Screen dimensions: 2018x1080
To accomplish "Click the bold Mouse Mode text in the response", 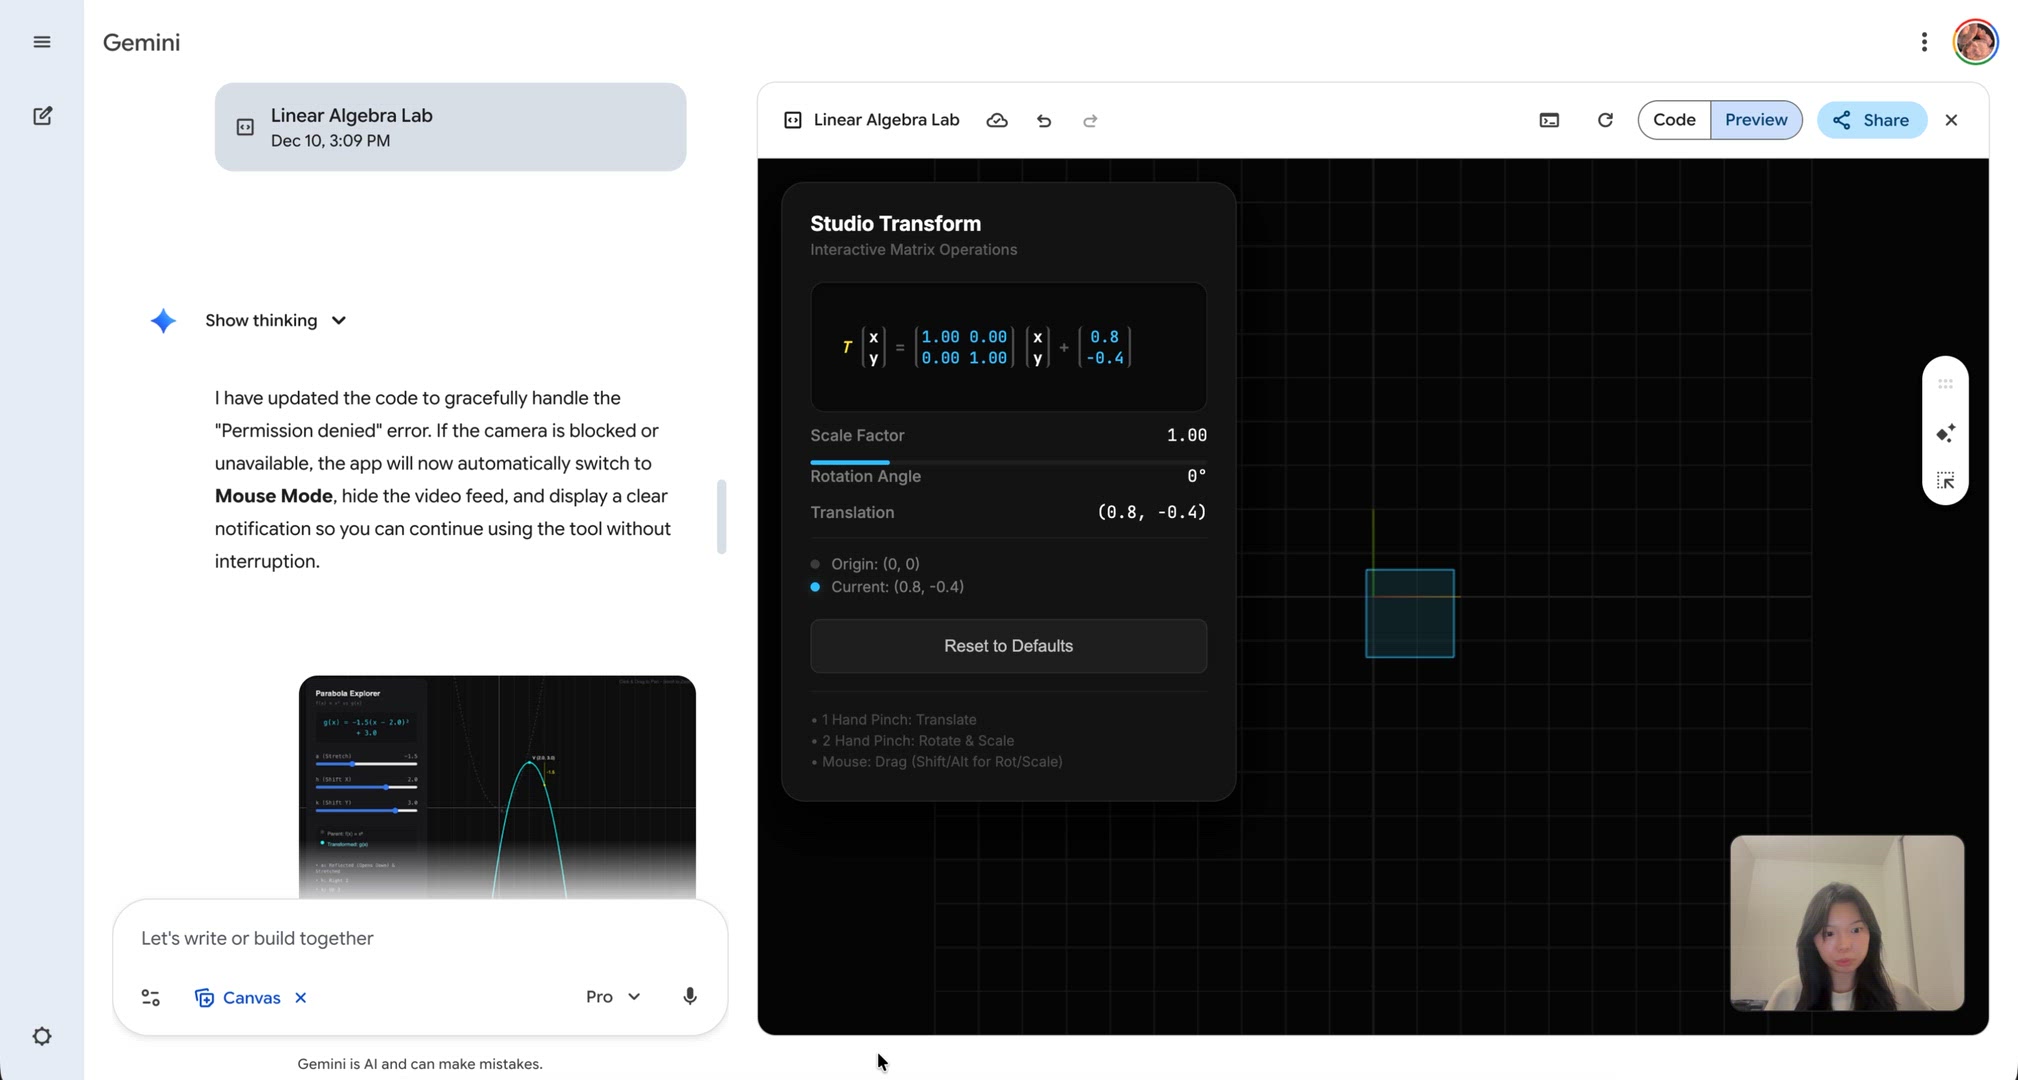I will point(273,496).
